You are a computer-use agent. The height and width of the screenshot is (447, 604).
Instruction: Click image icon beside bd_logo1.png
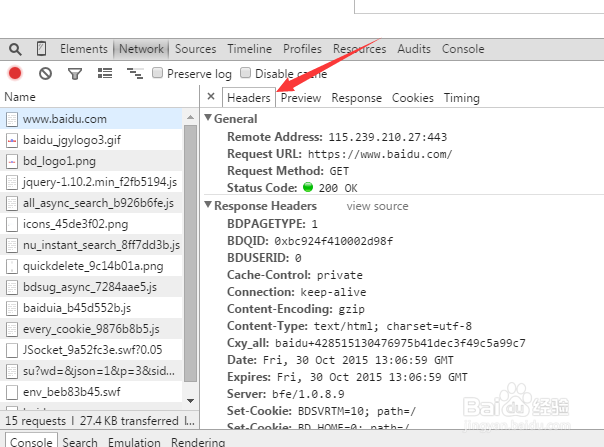click(12, 161)
